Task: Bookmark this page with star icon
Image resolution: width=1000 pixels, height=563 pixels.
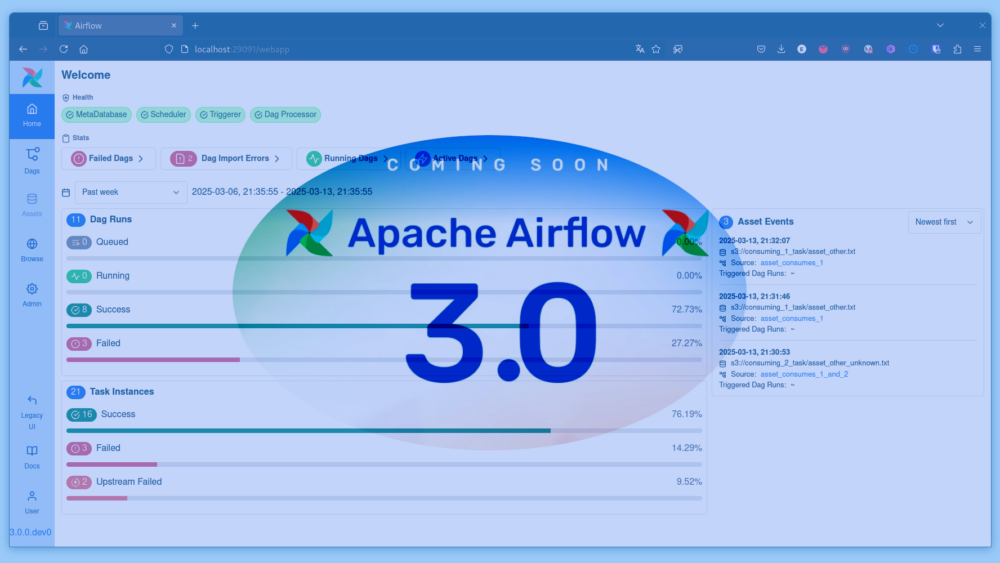Action: click(x=656, y=49)
